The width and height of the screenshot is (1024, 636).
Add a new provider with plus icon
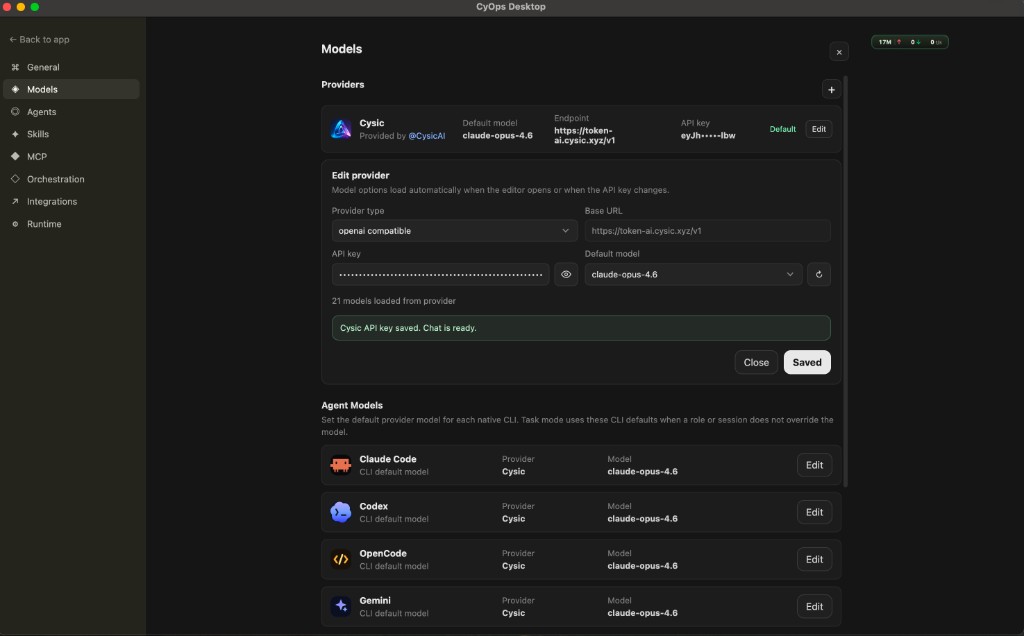[x=831, y=89]
